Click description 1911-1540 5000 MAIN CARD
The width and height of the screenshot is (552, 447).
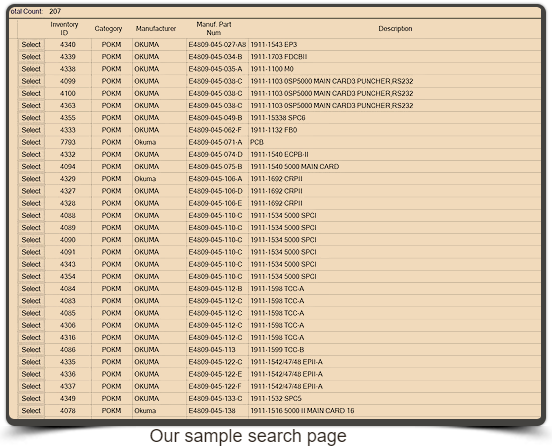(x=295, y=166)
